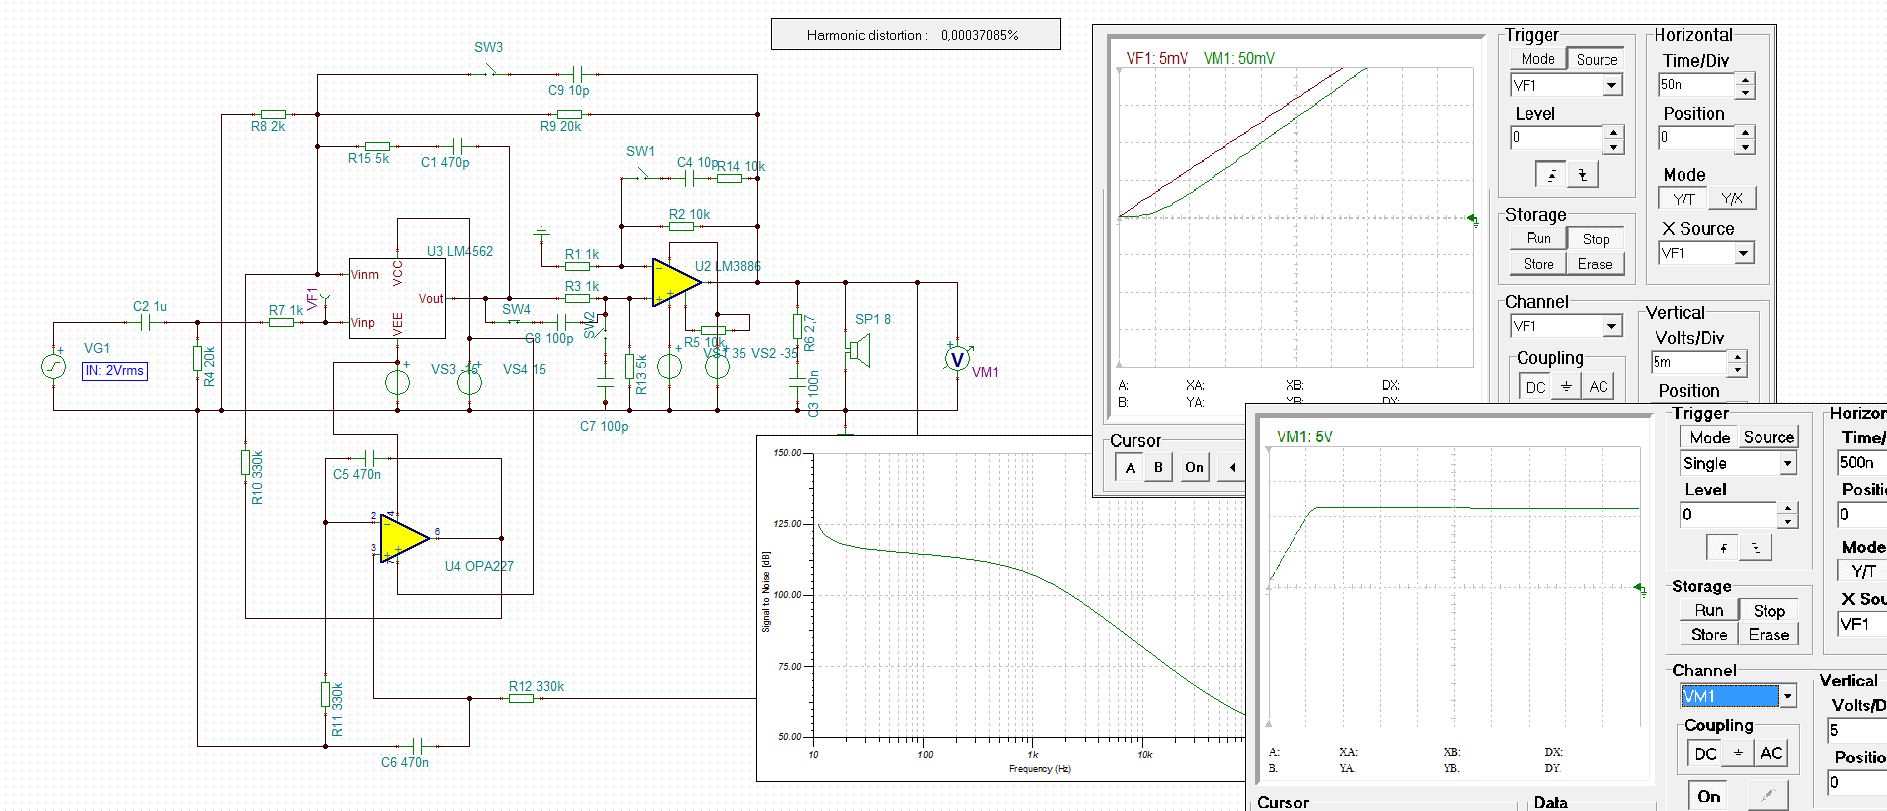
Task: Increase trigger Level in lower oscilloscope
Action: click(x=1787, y=509)
